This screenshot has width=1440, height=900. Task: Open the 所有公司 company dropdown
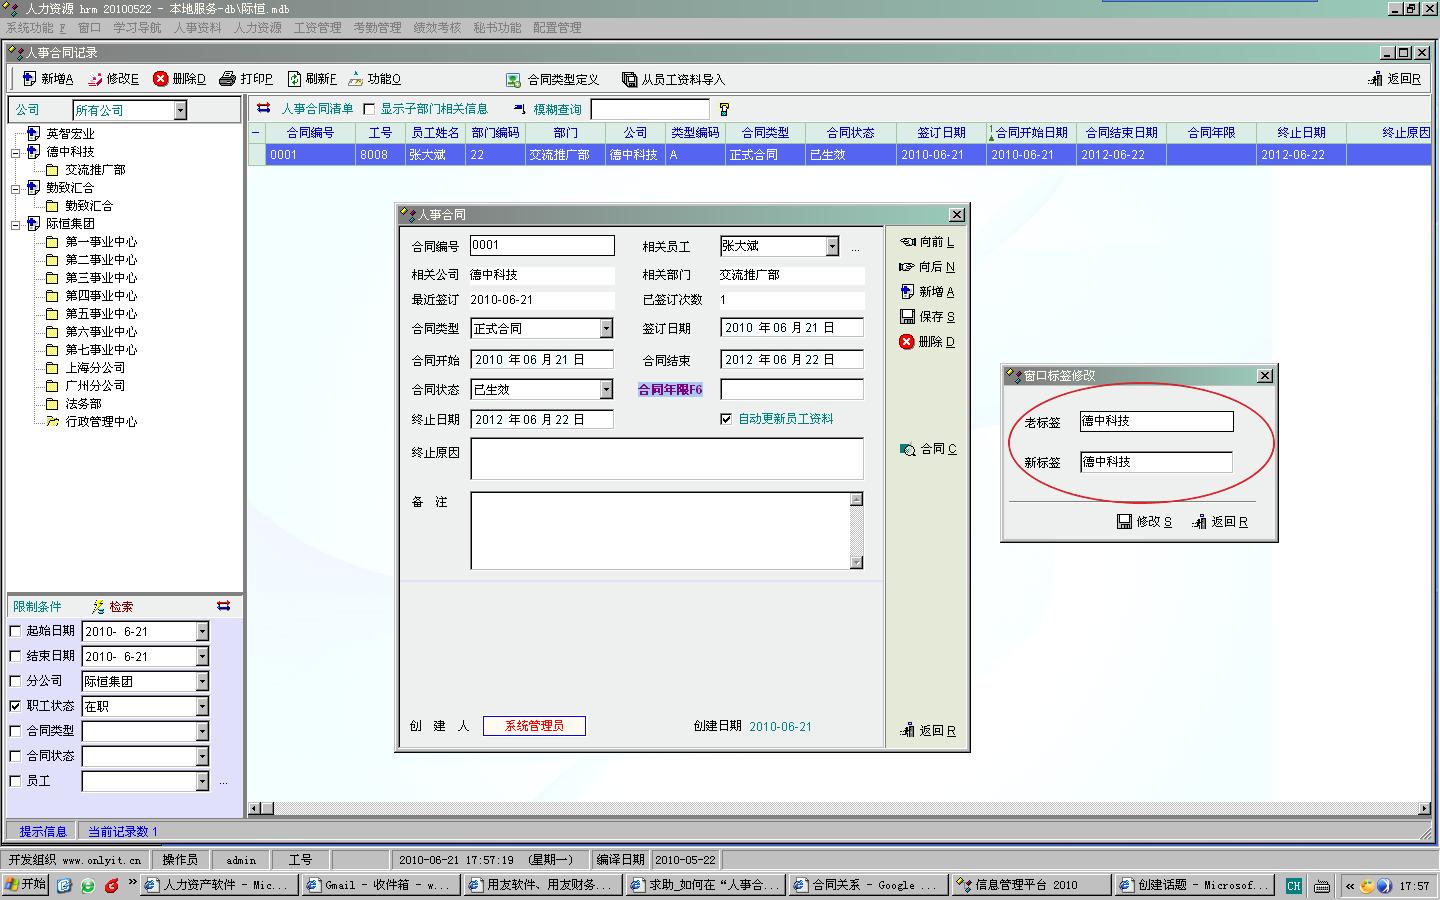click(180, 110)
